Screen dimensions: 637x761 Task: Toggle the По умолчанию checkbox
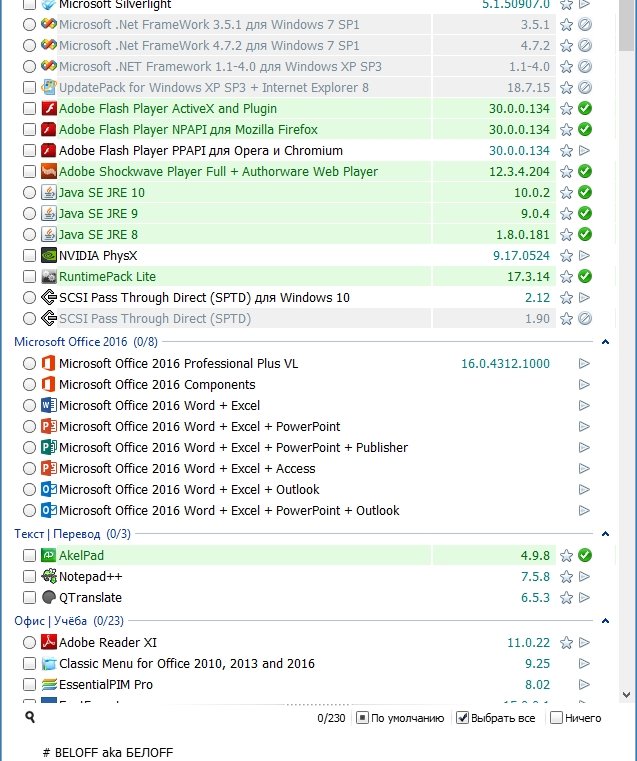[362, 718]
